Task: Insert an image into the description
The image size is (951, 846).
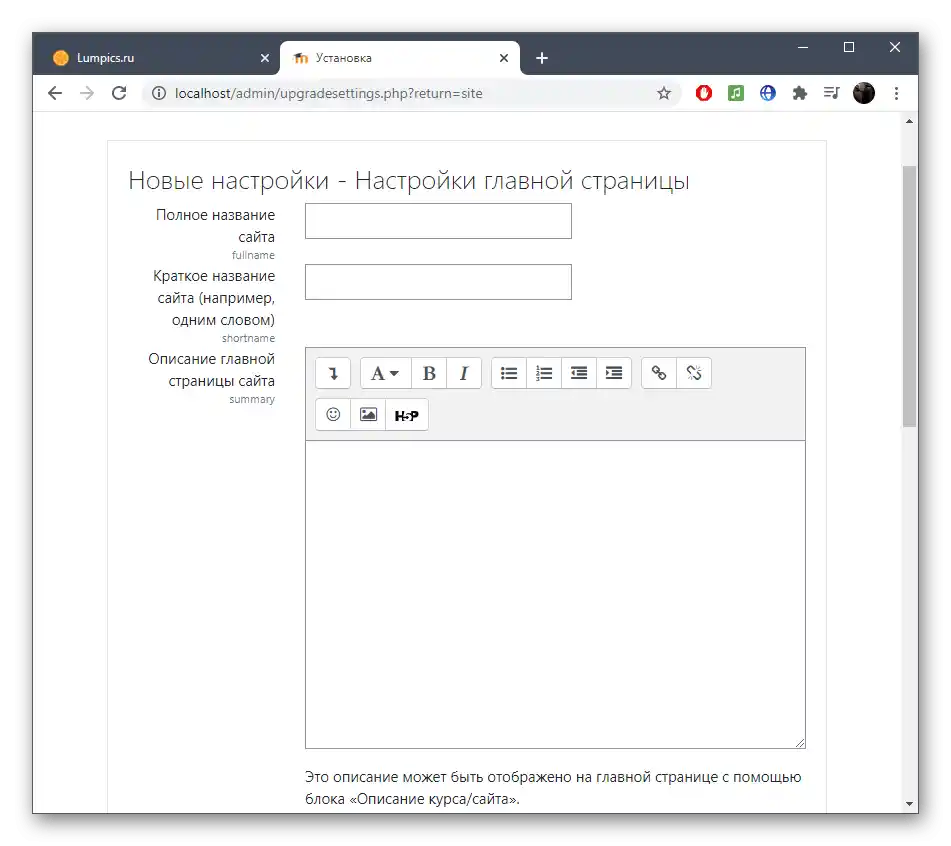Action: point(368,415)
